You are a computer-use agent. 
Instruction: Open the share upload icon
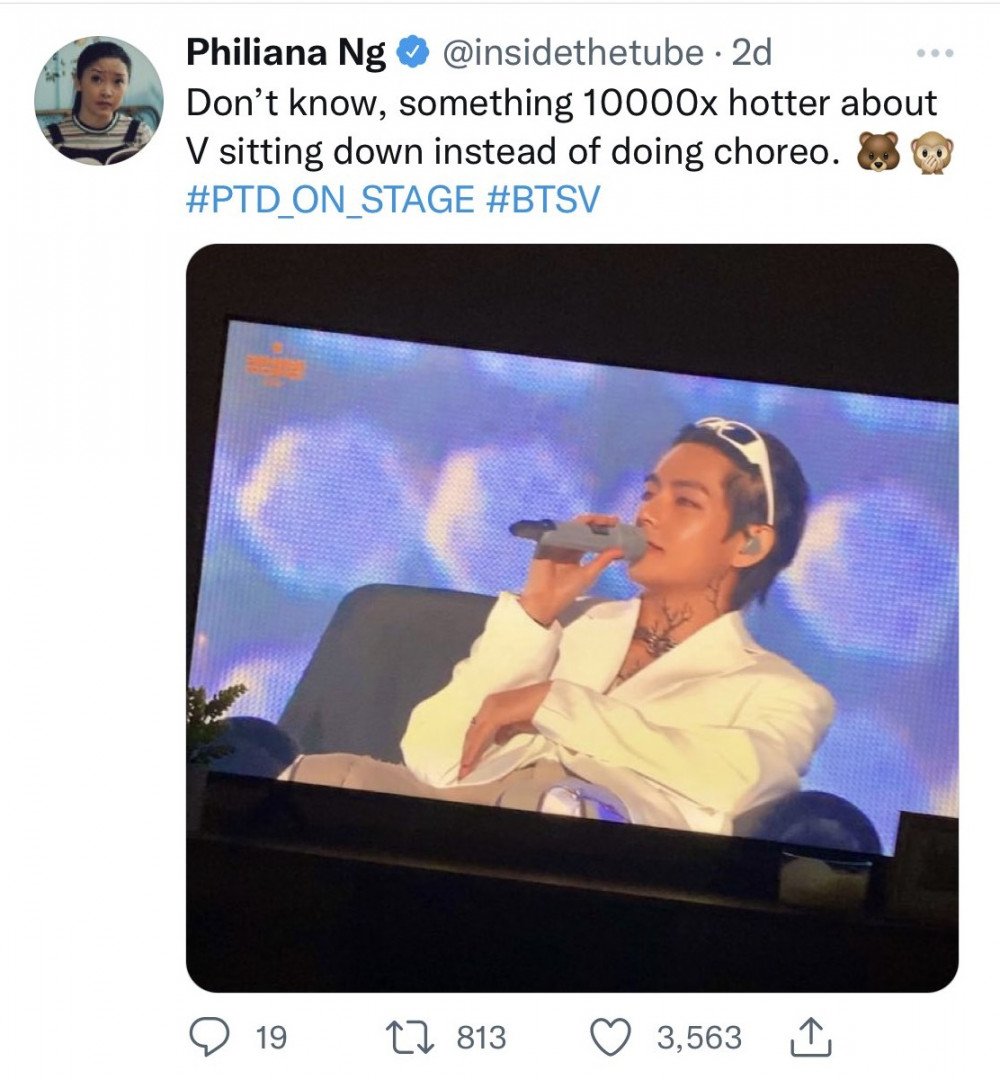coord(811,1037)
